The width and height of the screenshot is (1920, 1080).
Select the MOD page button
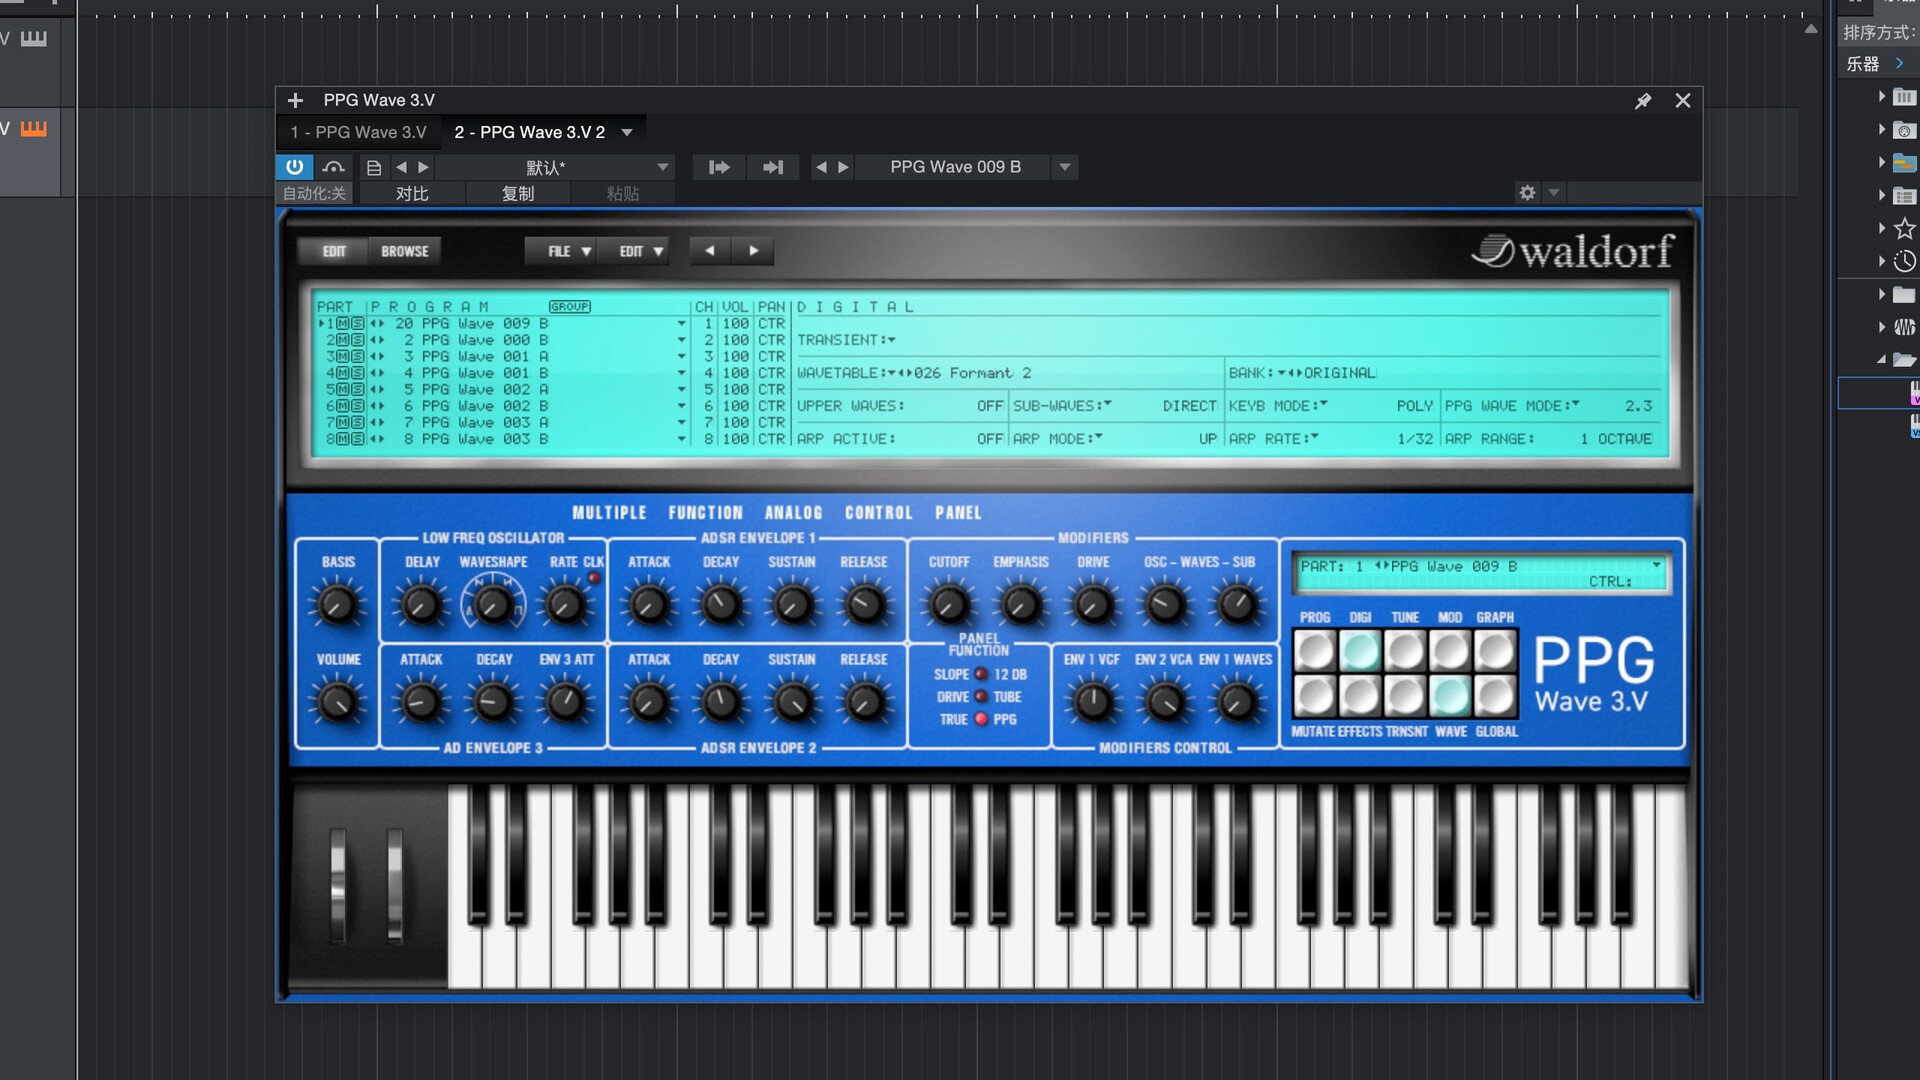[x=1450, y=651]
